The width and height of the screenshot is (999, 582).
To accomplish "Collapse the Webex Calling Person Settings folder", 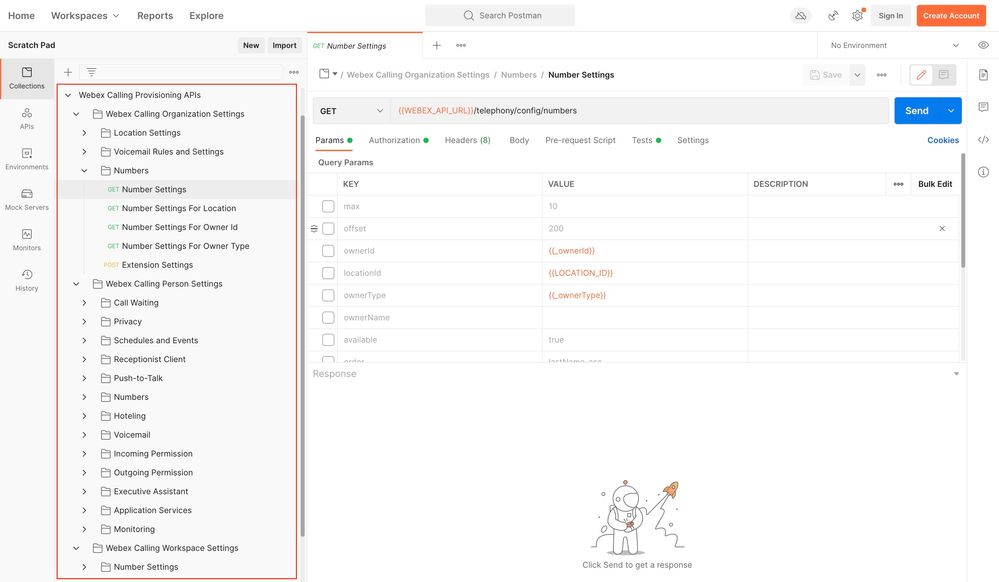I will click(x=76, y=284).
